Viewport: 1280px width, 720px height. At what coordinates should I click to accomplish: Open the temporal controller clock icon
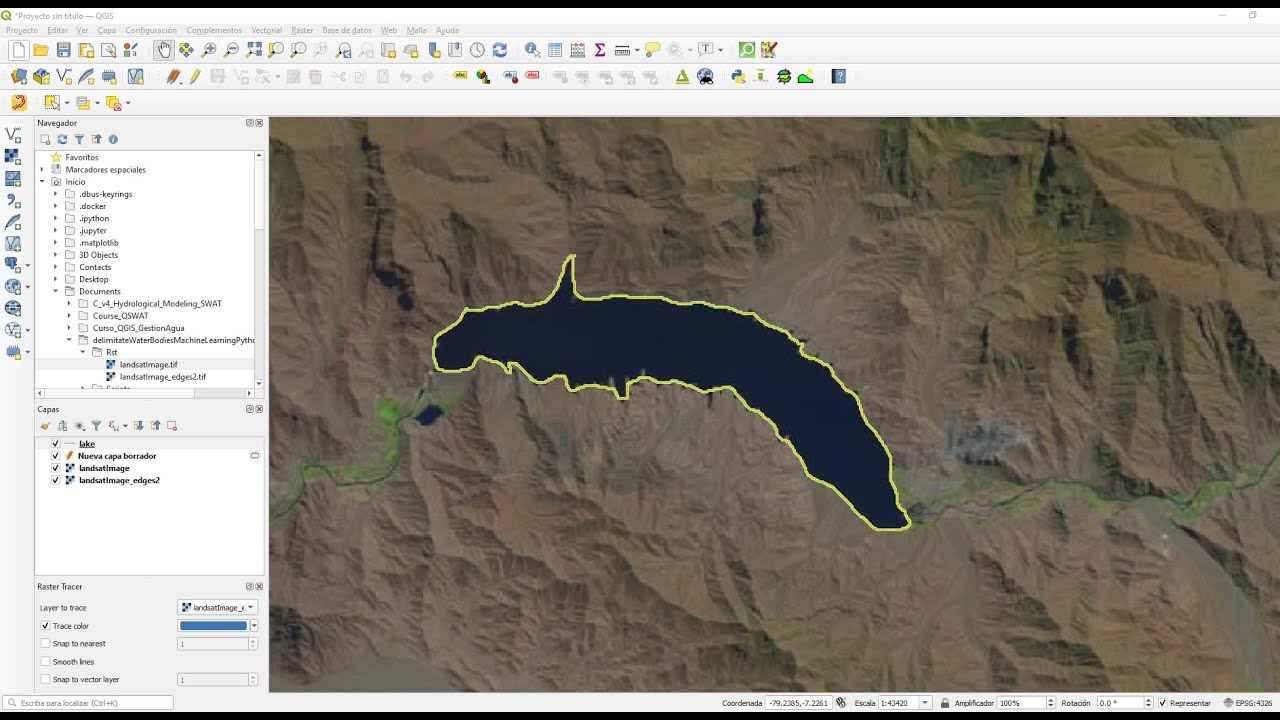click(477, 50)
